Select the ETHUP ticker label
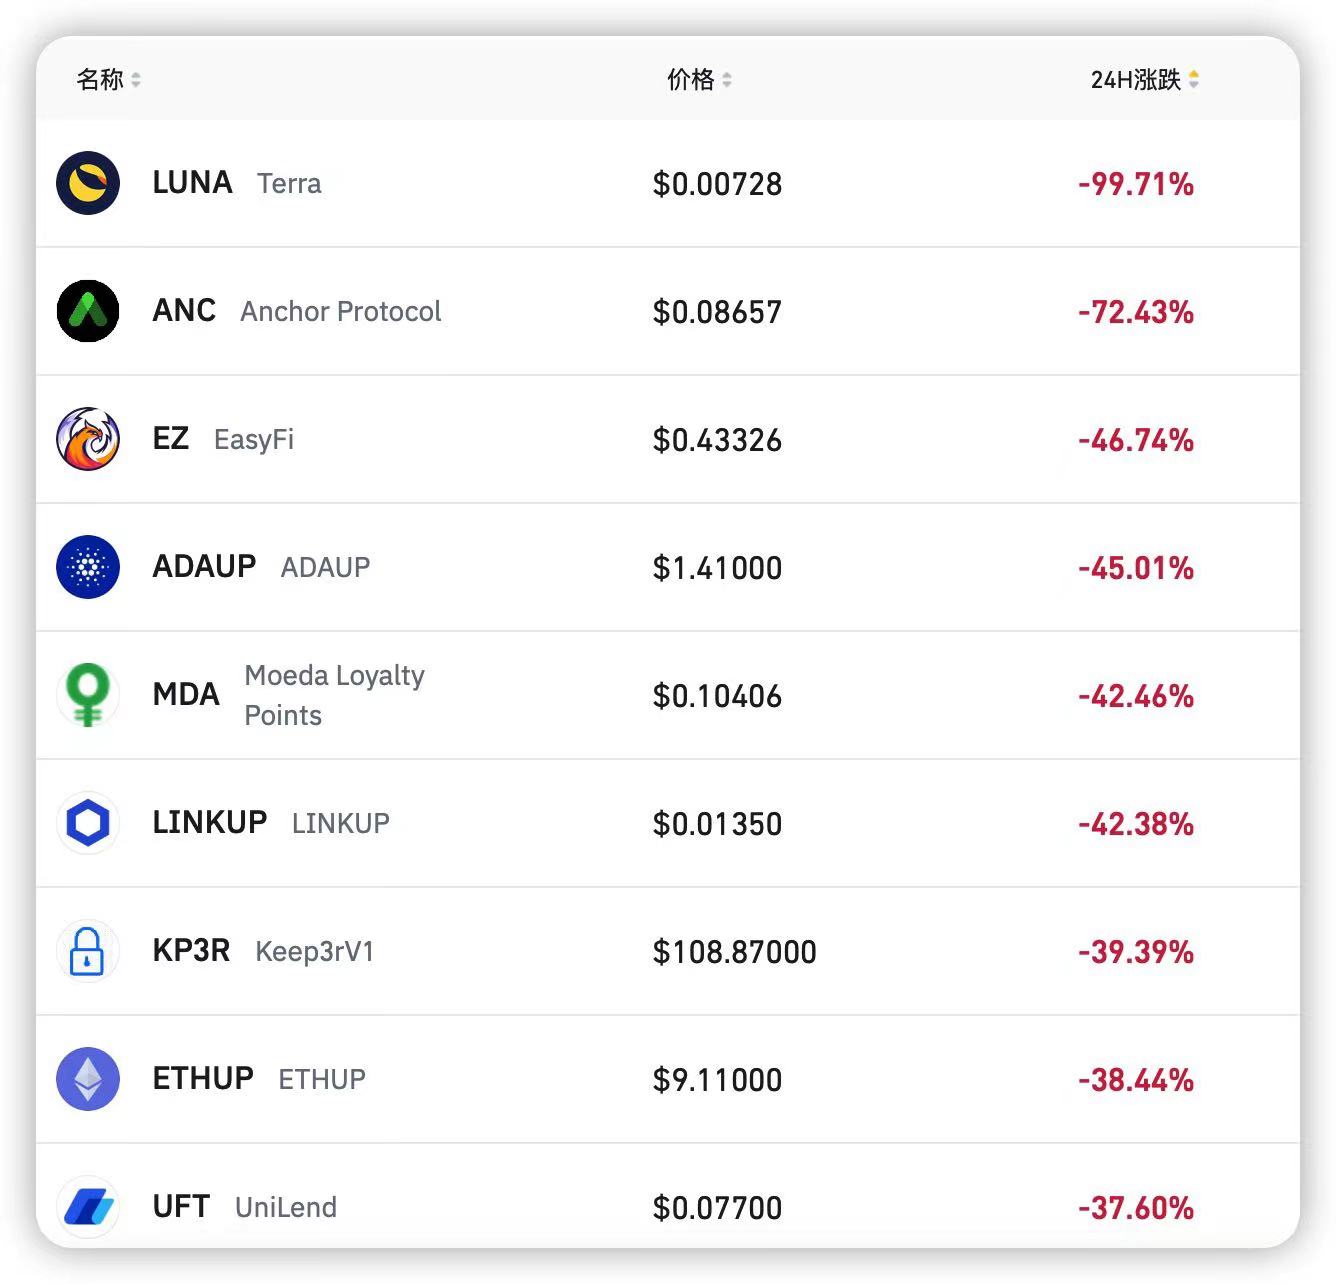 click(x=203, y=1079)
